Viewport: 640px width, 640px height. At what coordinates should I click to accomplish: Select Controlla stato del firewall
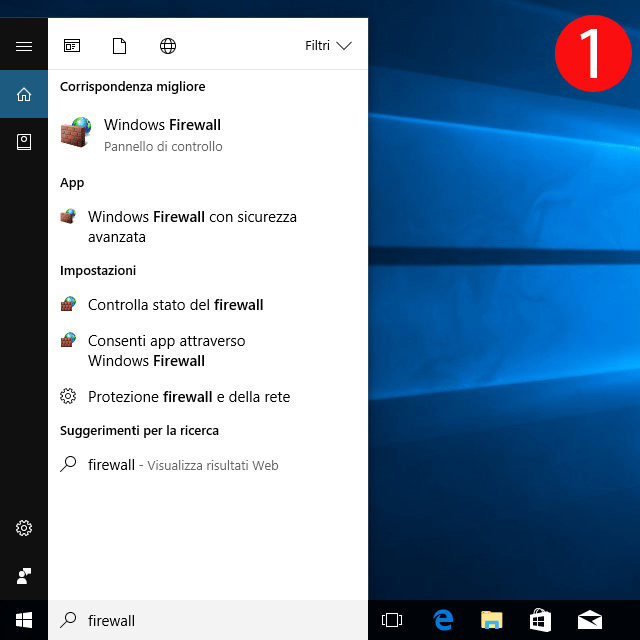[175, 305]
